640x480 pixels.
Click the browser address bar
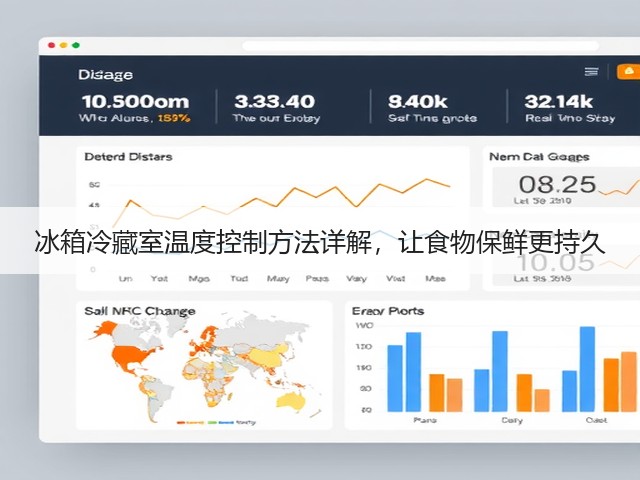click(x=420, y=45)
